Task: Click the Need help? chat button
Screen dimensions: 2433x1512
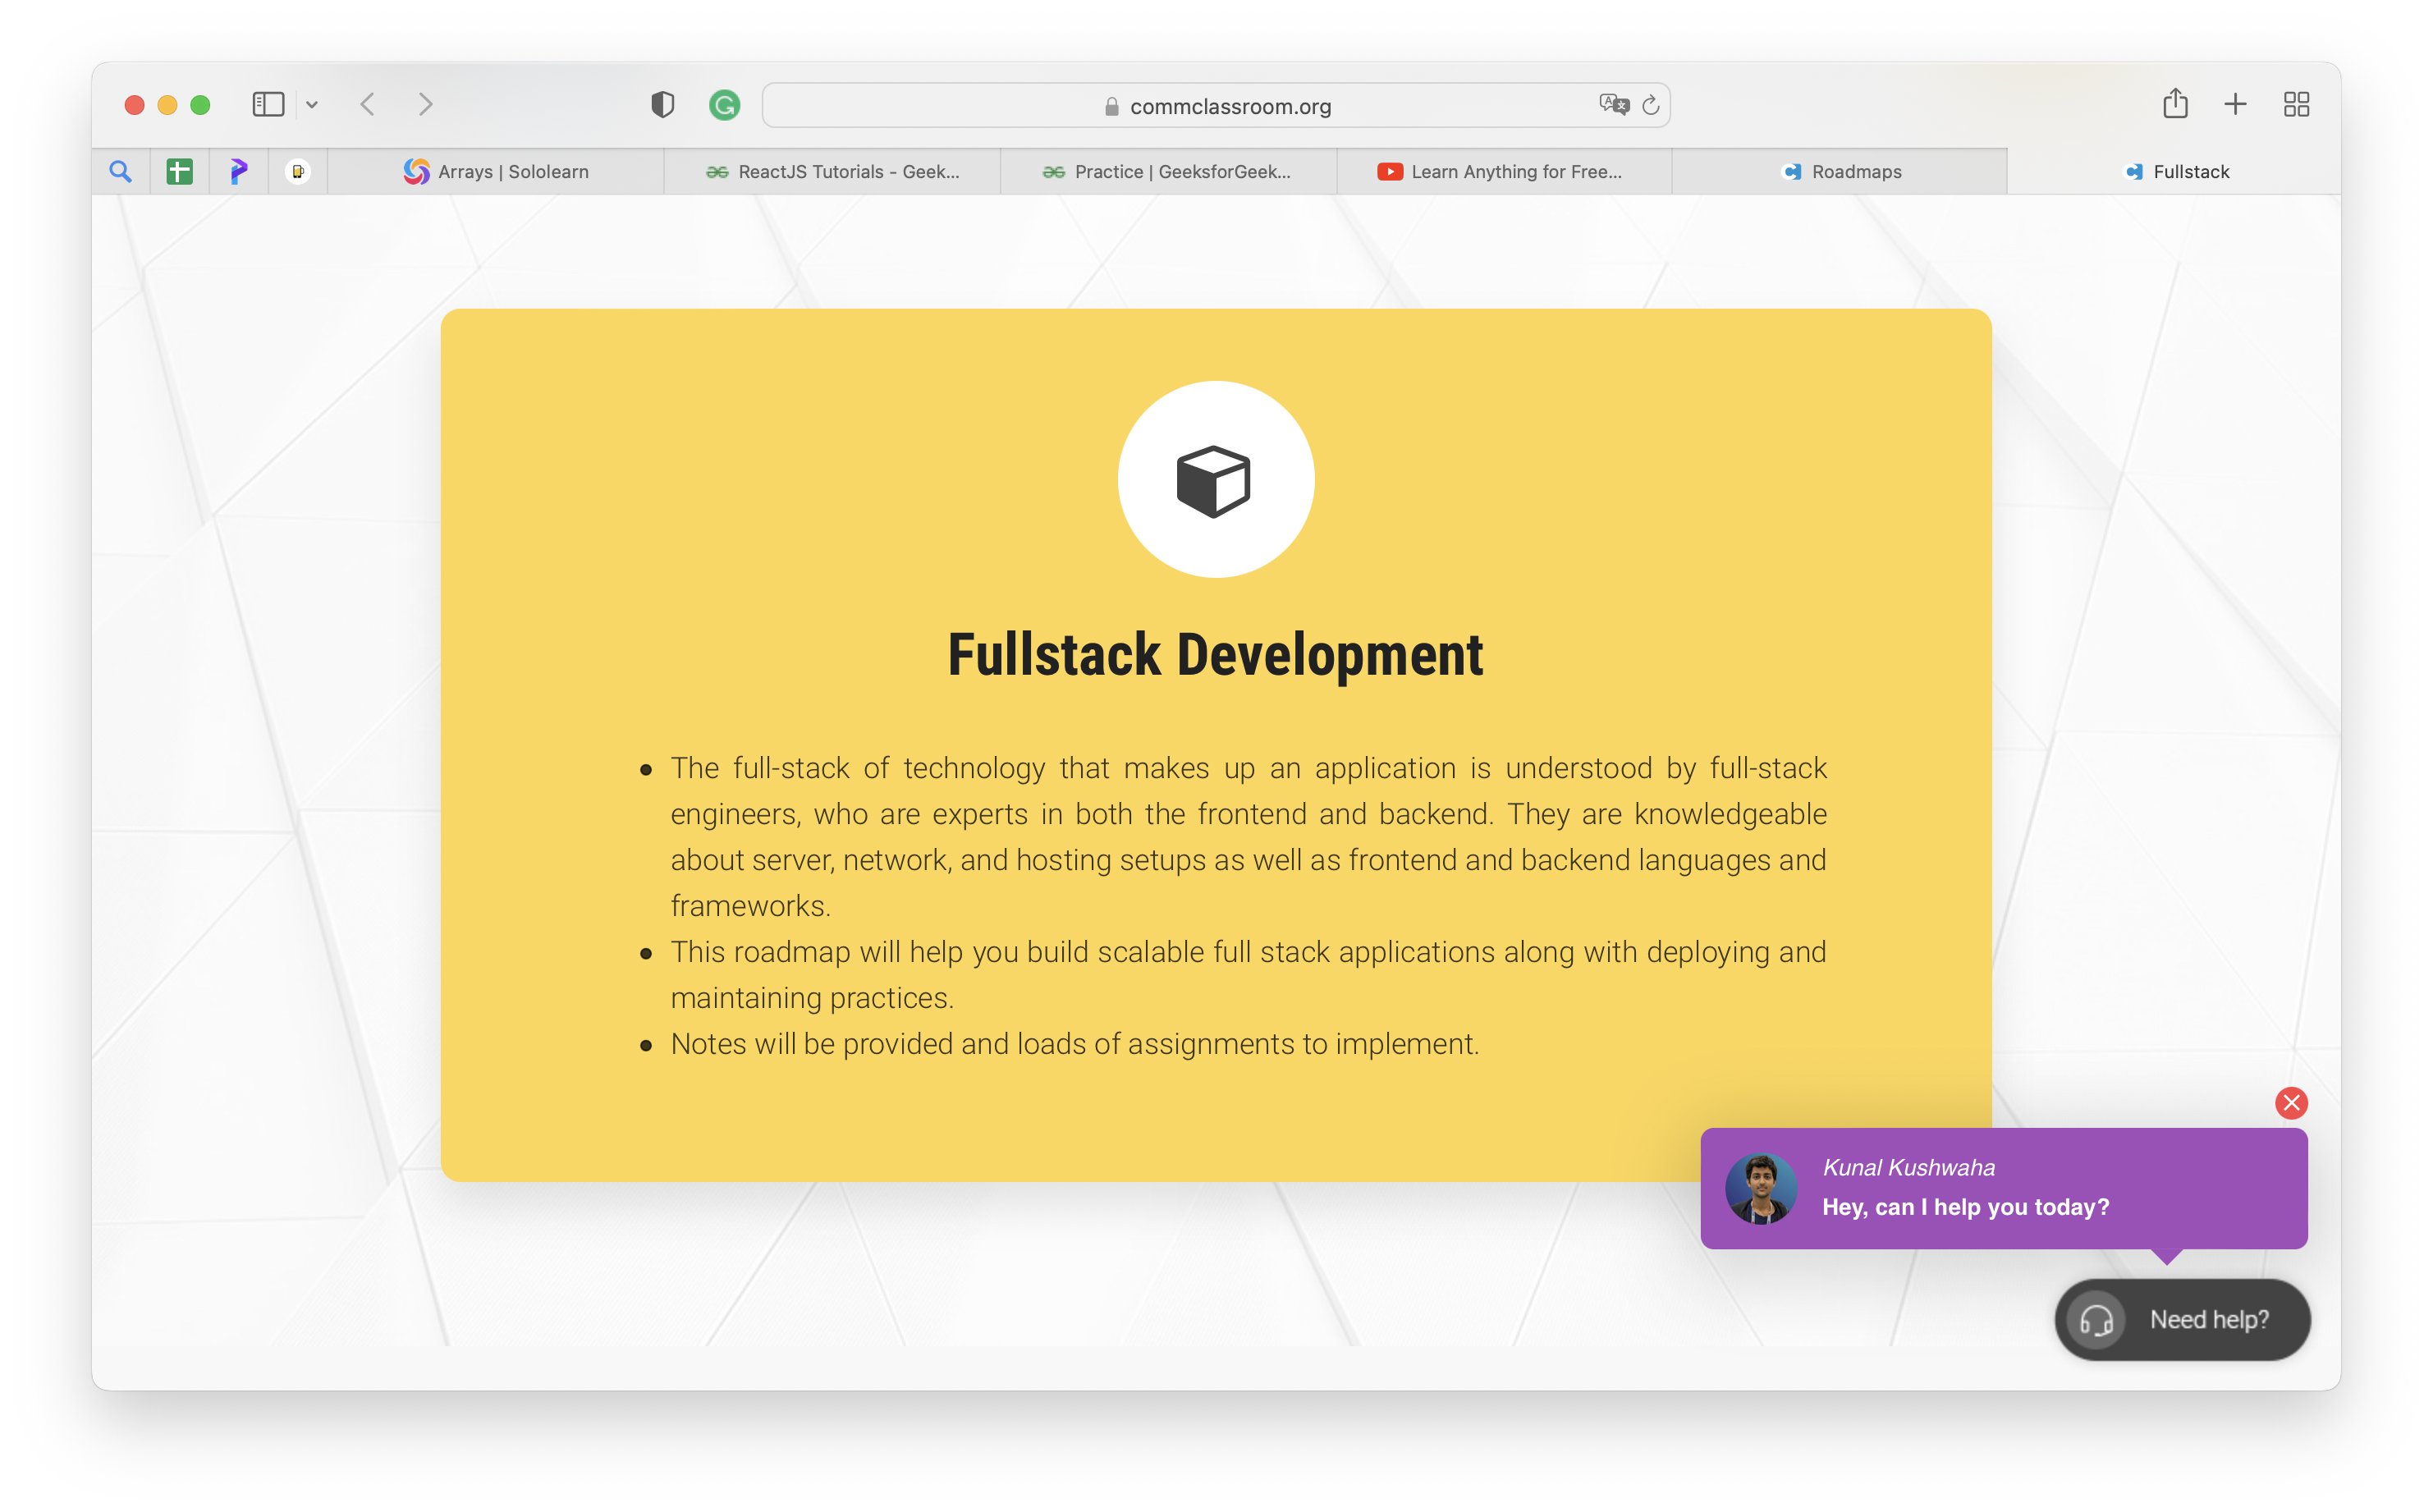Action: pyautogui.click(x=2182, y=1319)
